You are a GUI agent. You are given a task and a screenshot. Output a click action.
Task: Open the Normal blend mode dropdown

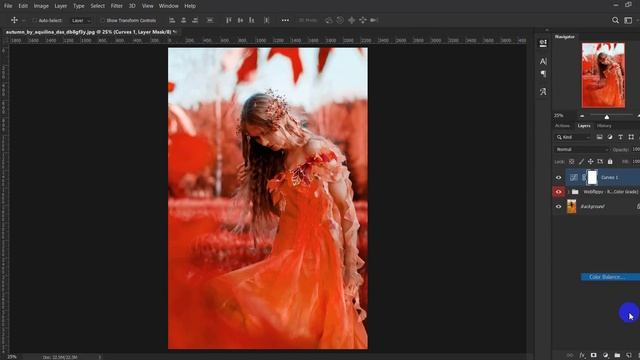click(x=581, y=149)
